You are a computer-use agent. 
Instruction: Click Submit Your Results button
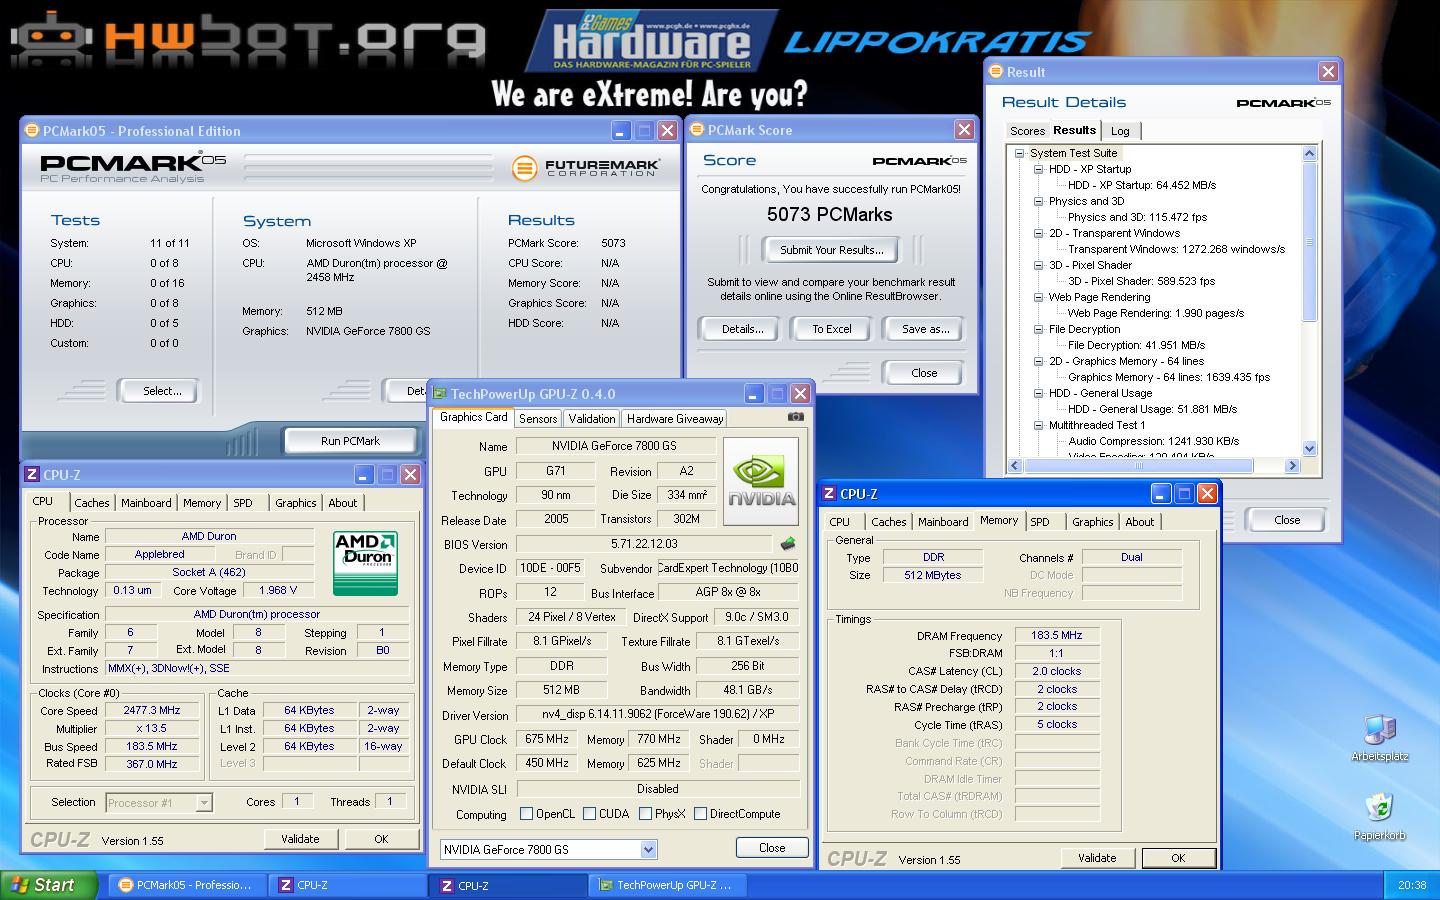pos(832,250)
